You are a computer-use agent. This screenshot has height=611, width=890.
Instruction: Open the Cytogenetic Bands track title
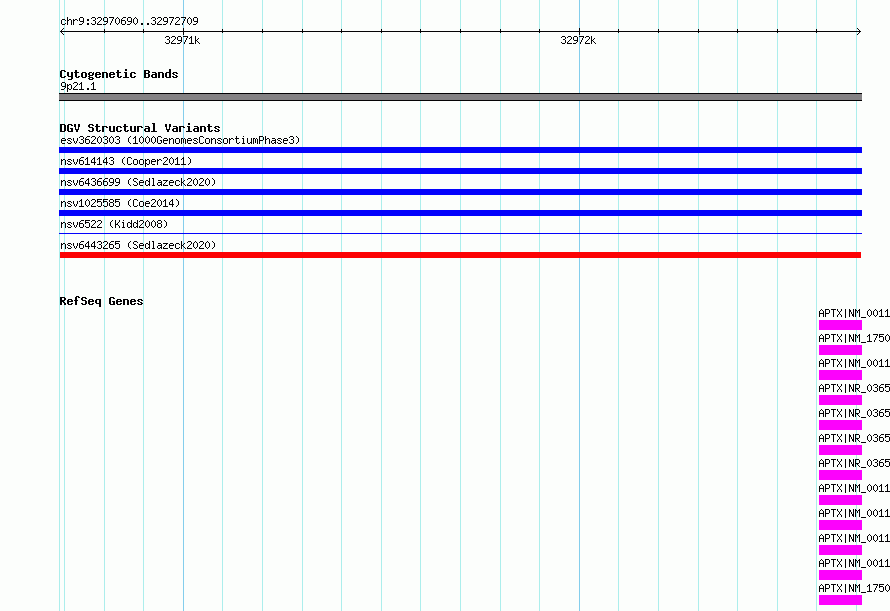click(x=119, y=74)
